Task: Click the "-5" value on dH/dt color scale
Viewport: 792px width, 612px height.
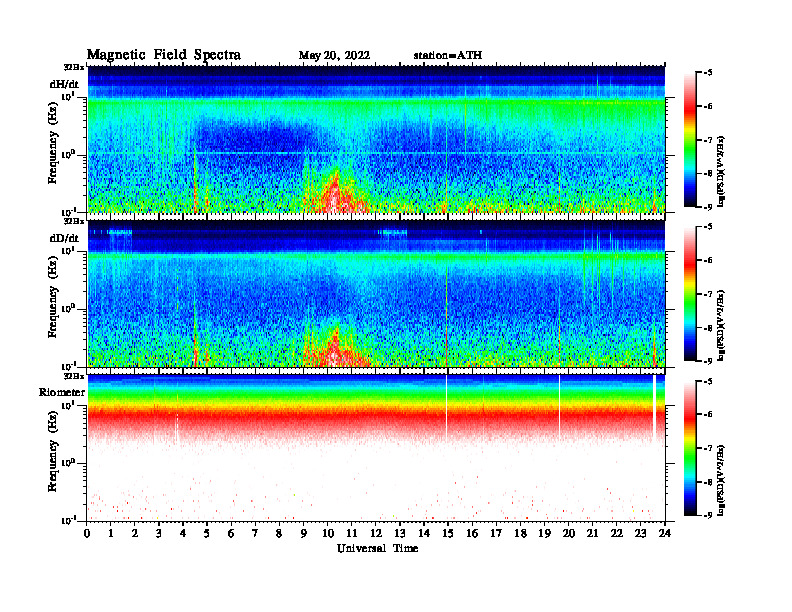Action: [708, 73]
